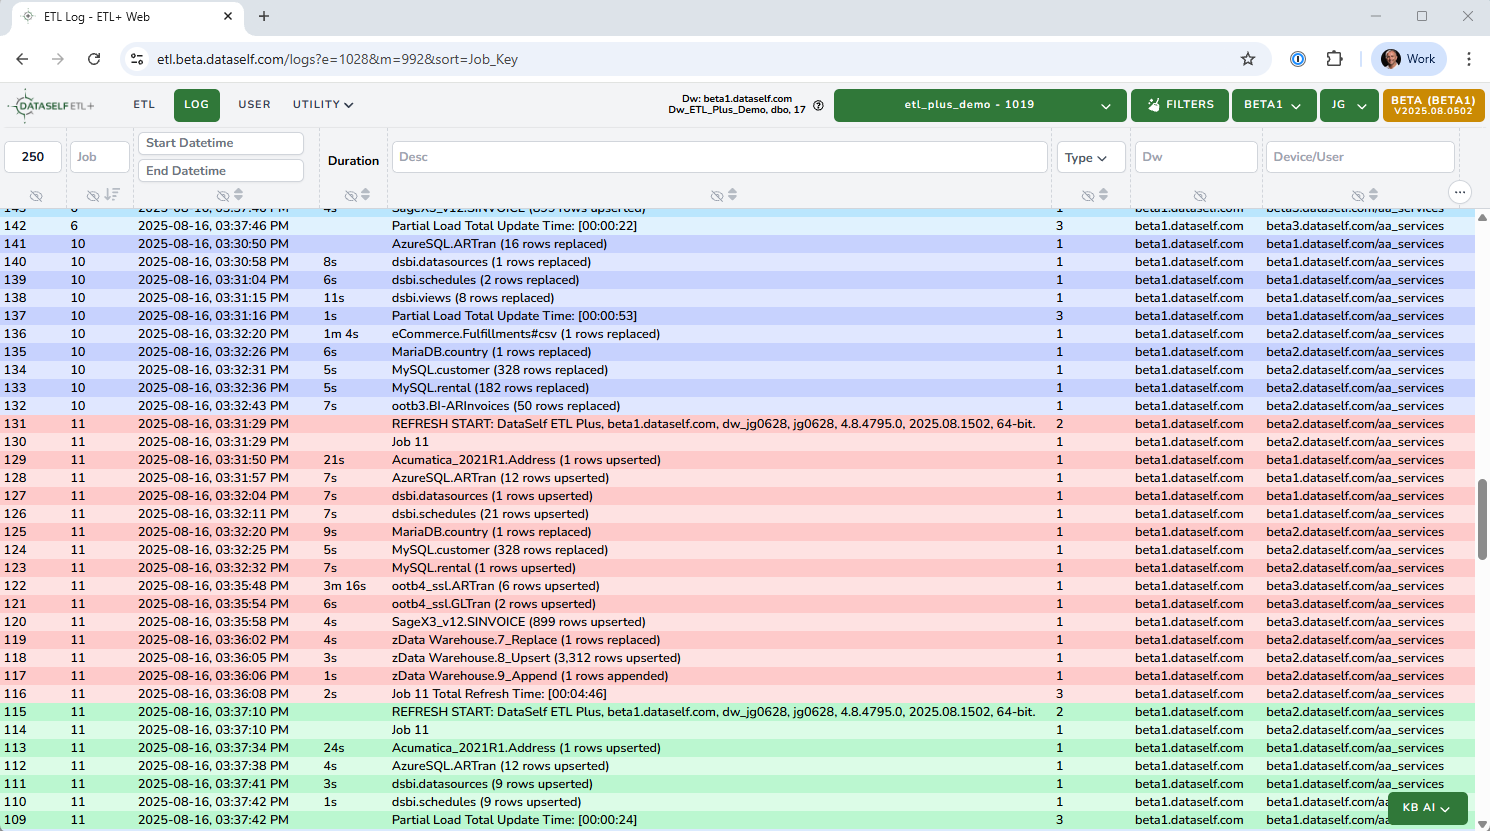Open the KB AI assistant button

(x=1426, y=808)
